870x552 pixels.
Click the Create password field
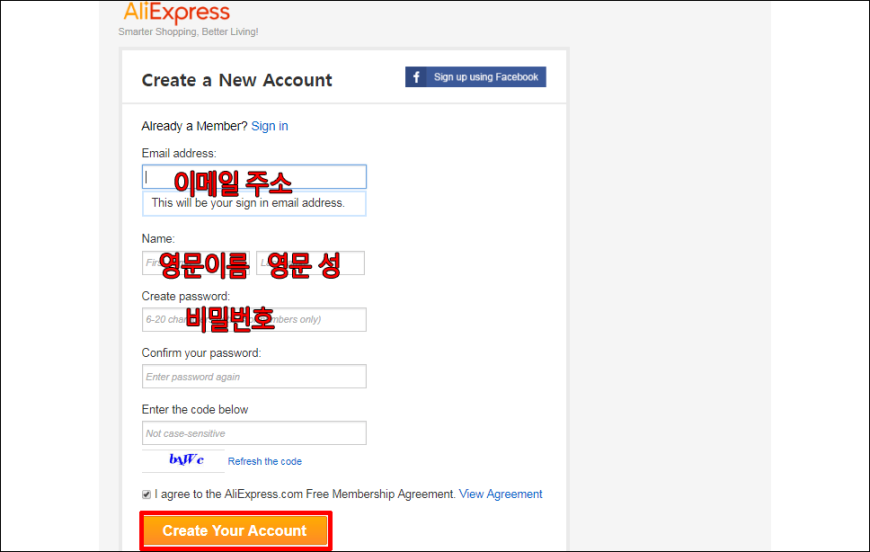tap(254, 320)
